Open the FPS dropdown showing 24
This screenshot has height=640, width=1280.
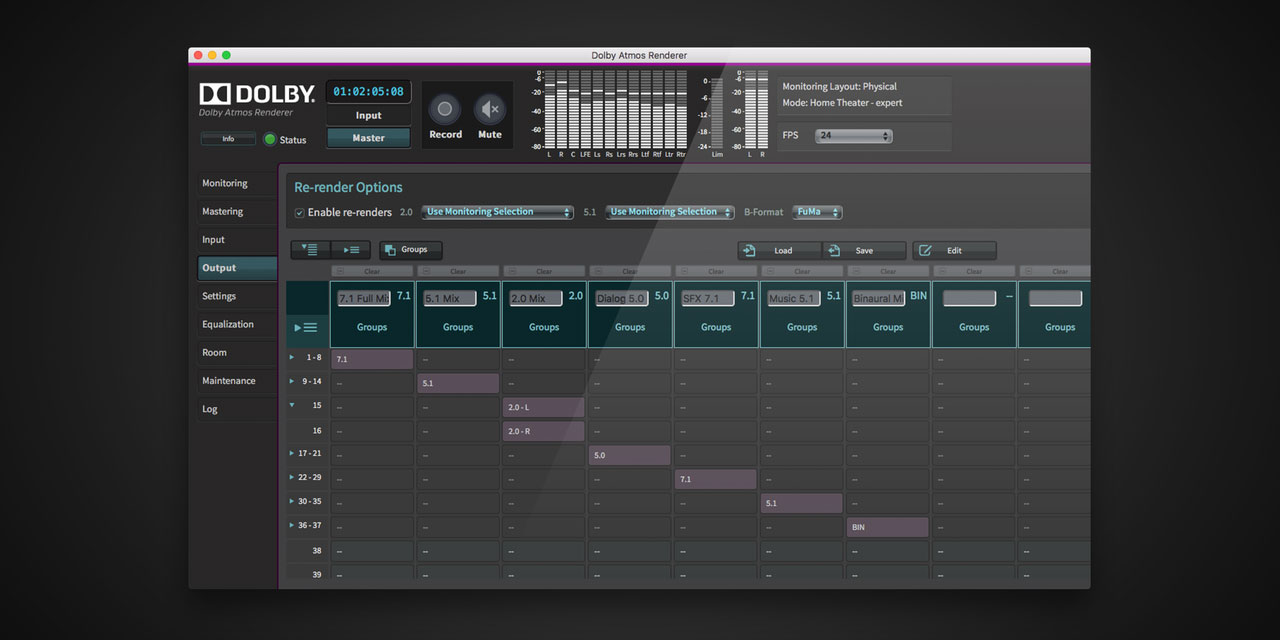[853, 135]
